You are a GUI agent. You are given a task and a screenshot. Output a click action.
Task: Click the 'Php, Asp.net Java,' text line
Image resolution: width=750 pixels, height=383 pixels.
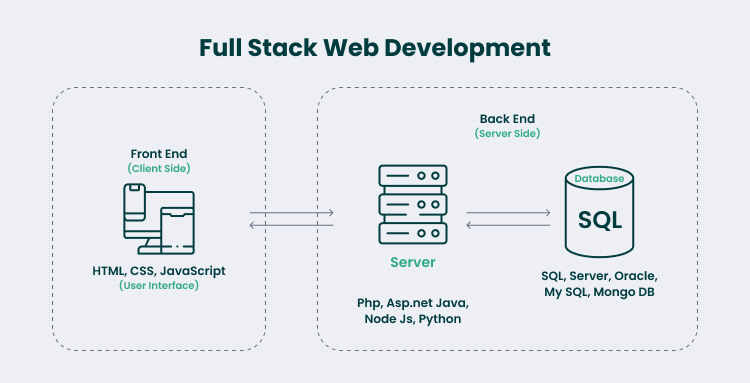tap(413, 303)
